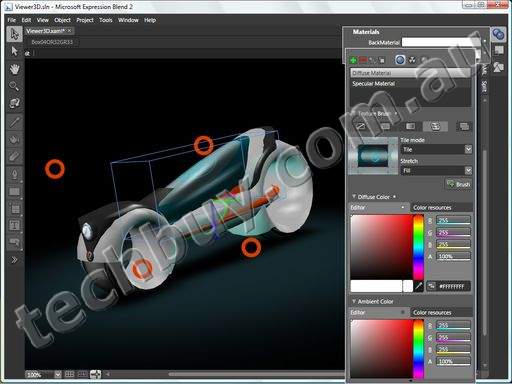Click the blue sphere material icon
This screenshot has height=384, width=512.
400,60
